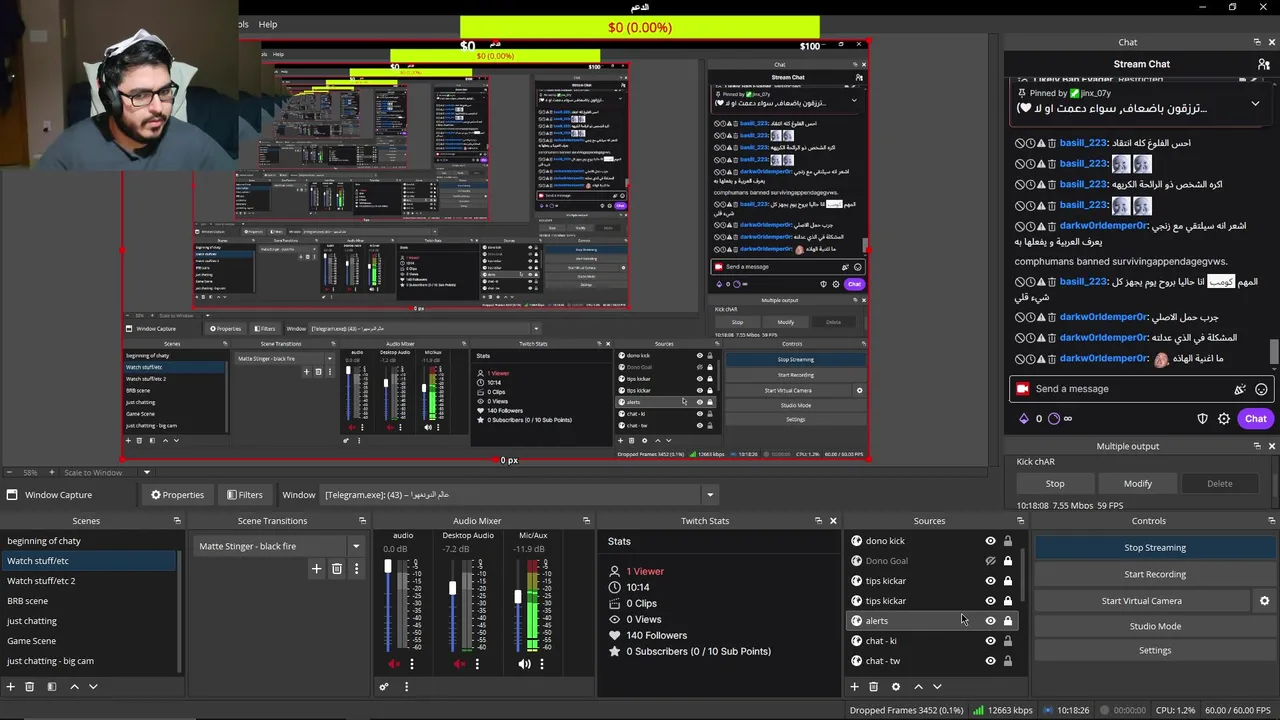Viewport: 1280px width, 720px height.
Task: Open Mic/Aux three-dot options menu
Action: 542,664
